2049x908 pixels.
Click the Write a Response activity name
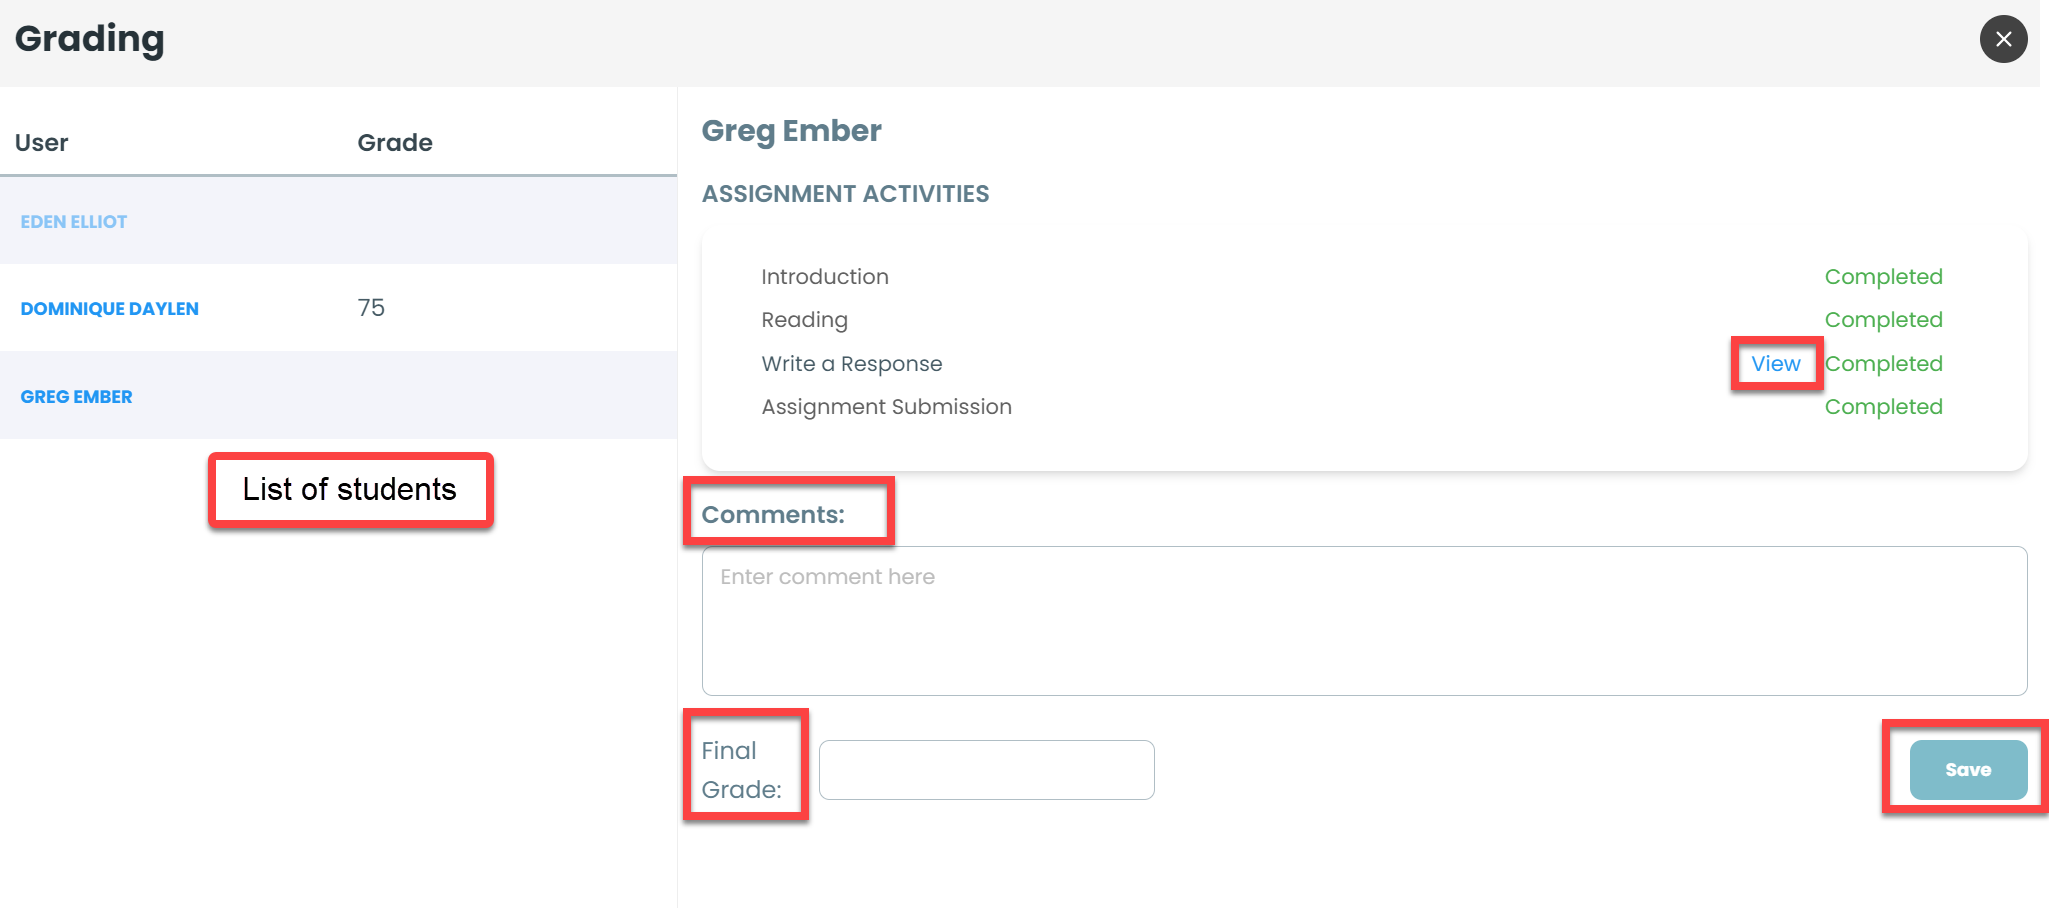(x=852, y=364)
